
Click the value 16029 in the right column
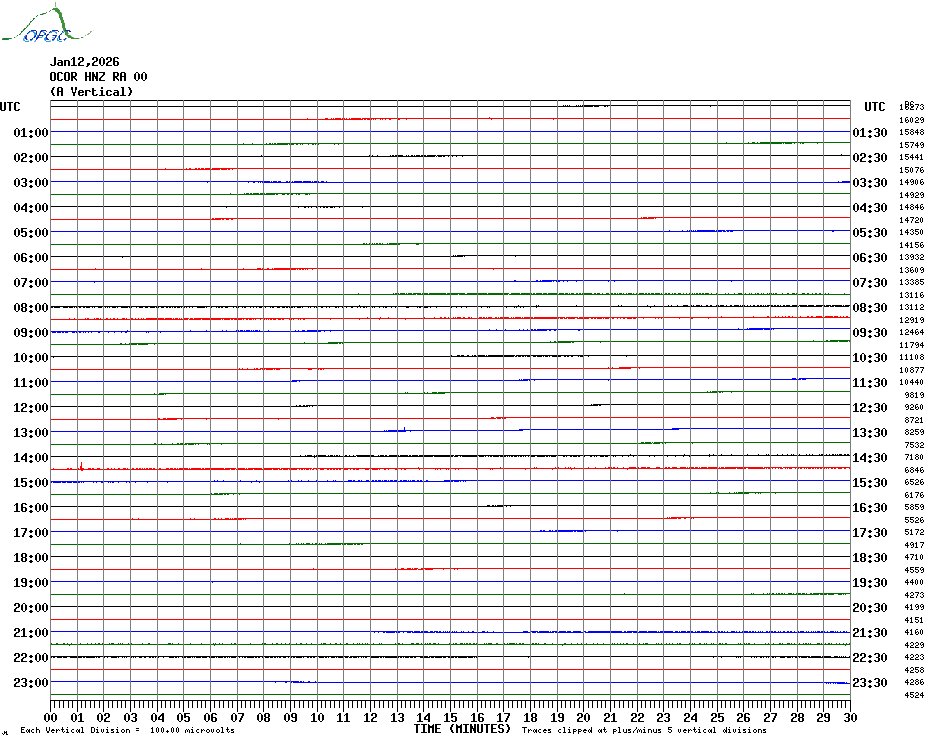(x=912, y=120)
